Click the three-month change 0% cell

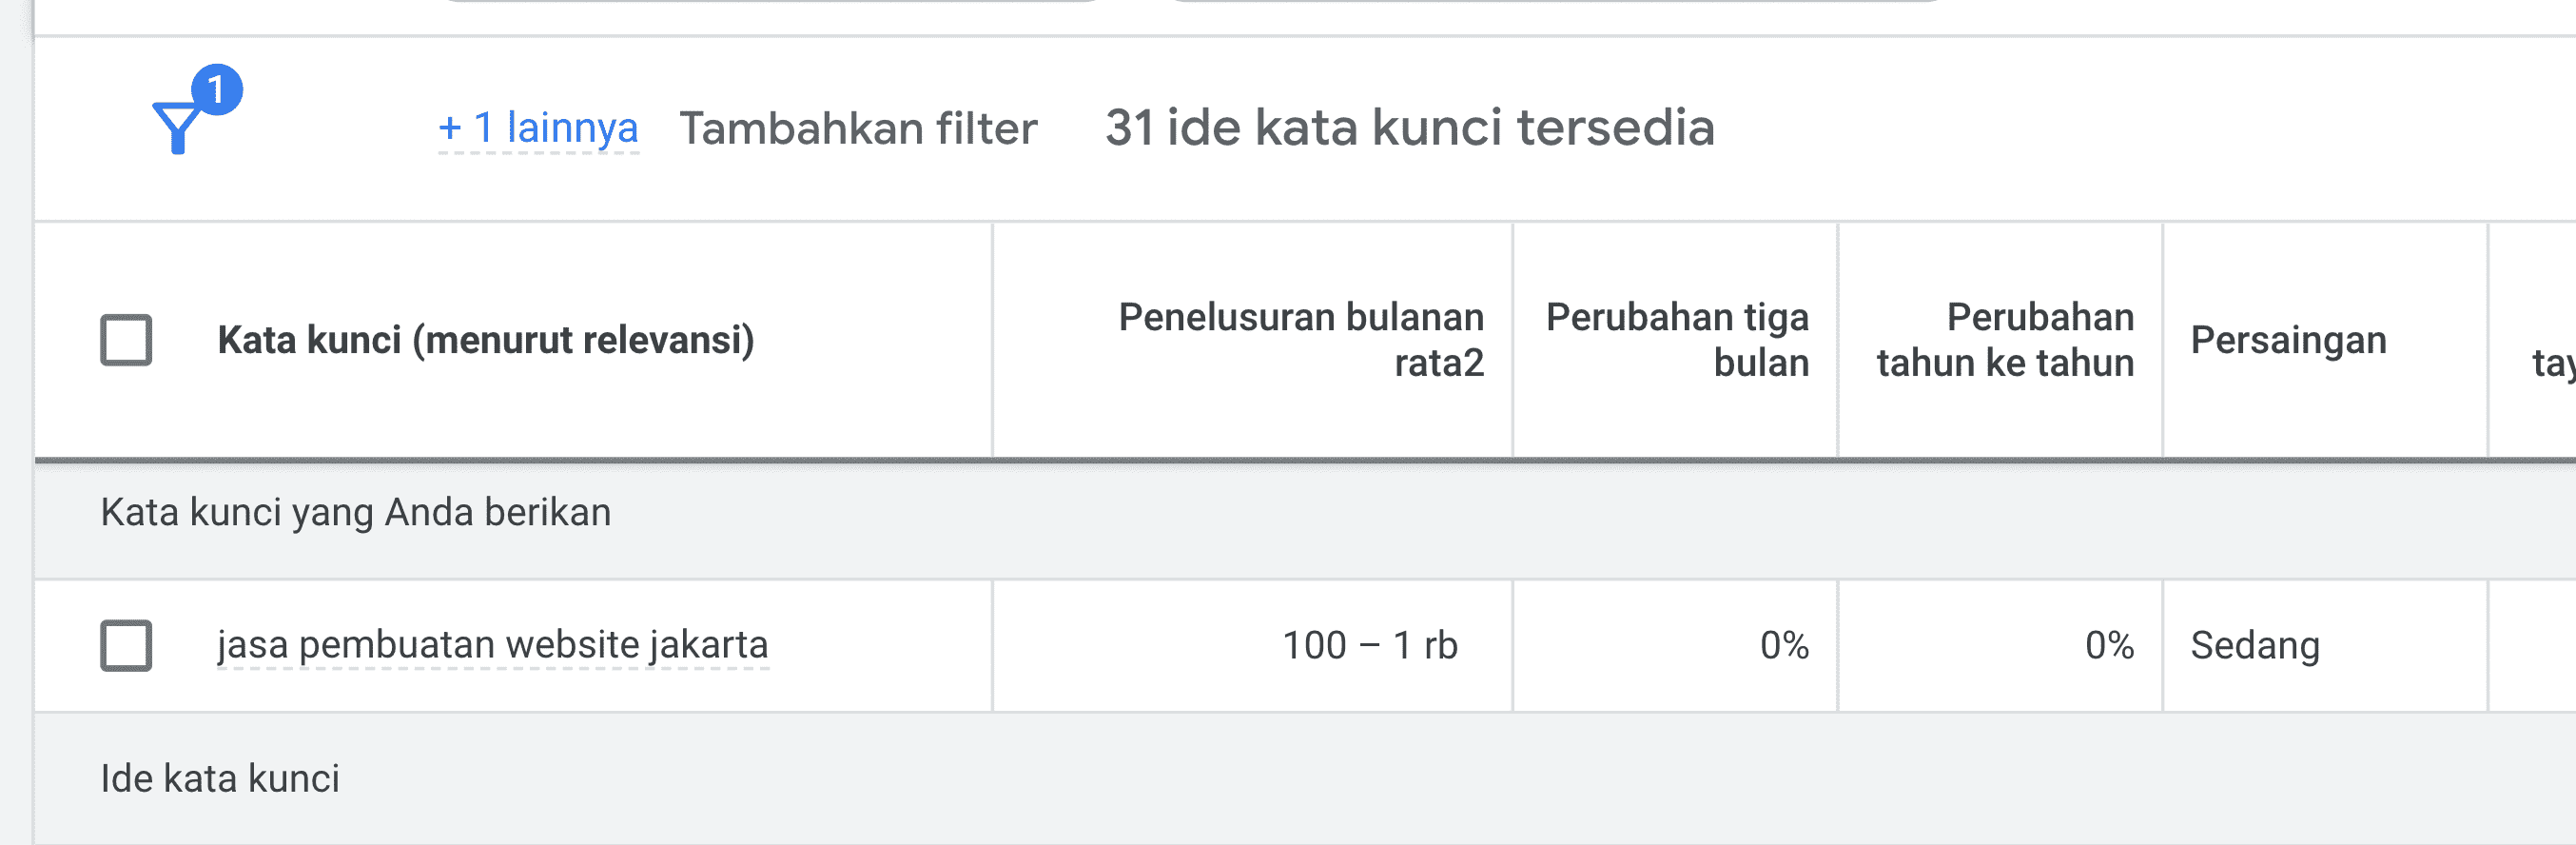pyautogui.click(x=1784, y=645)
